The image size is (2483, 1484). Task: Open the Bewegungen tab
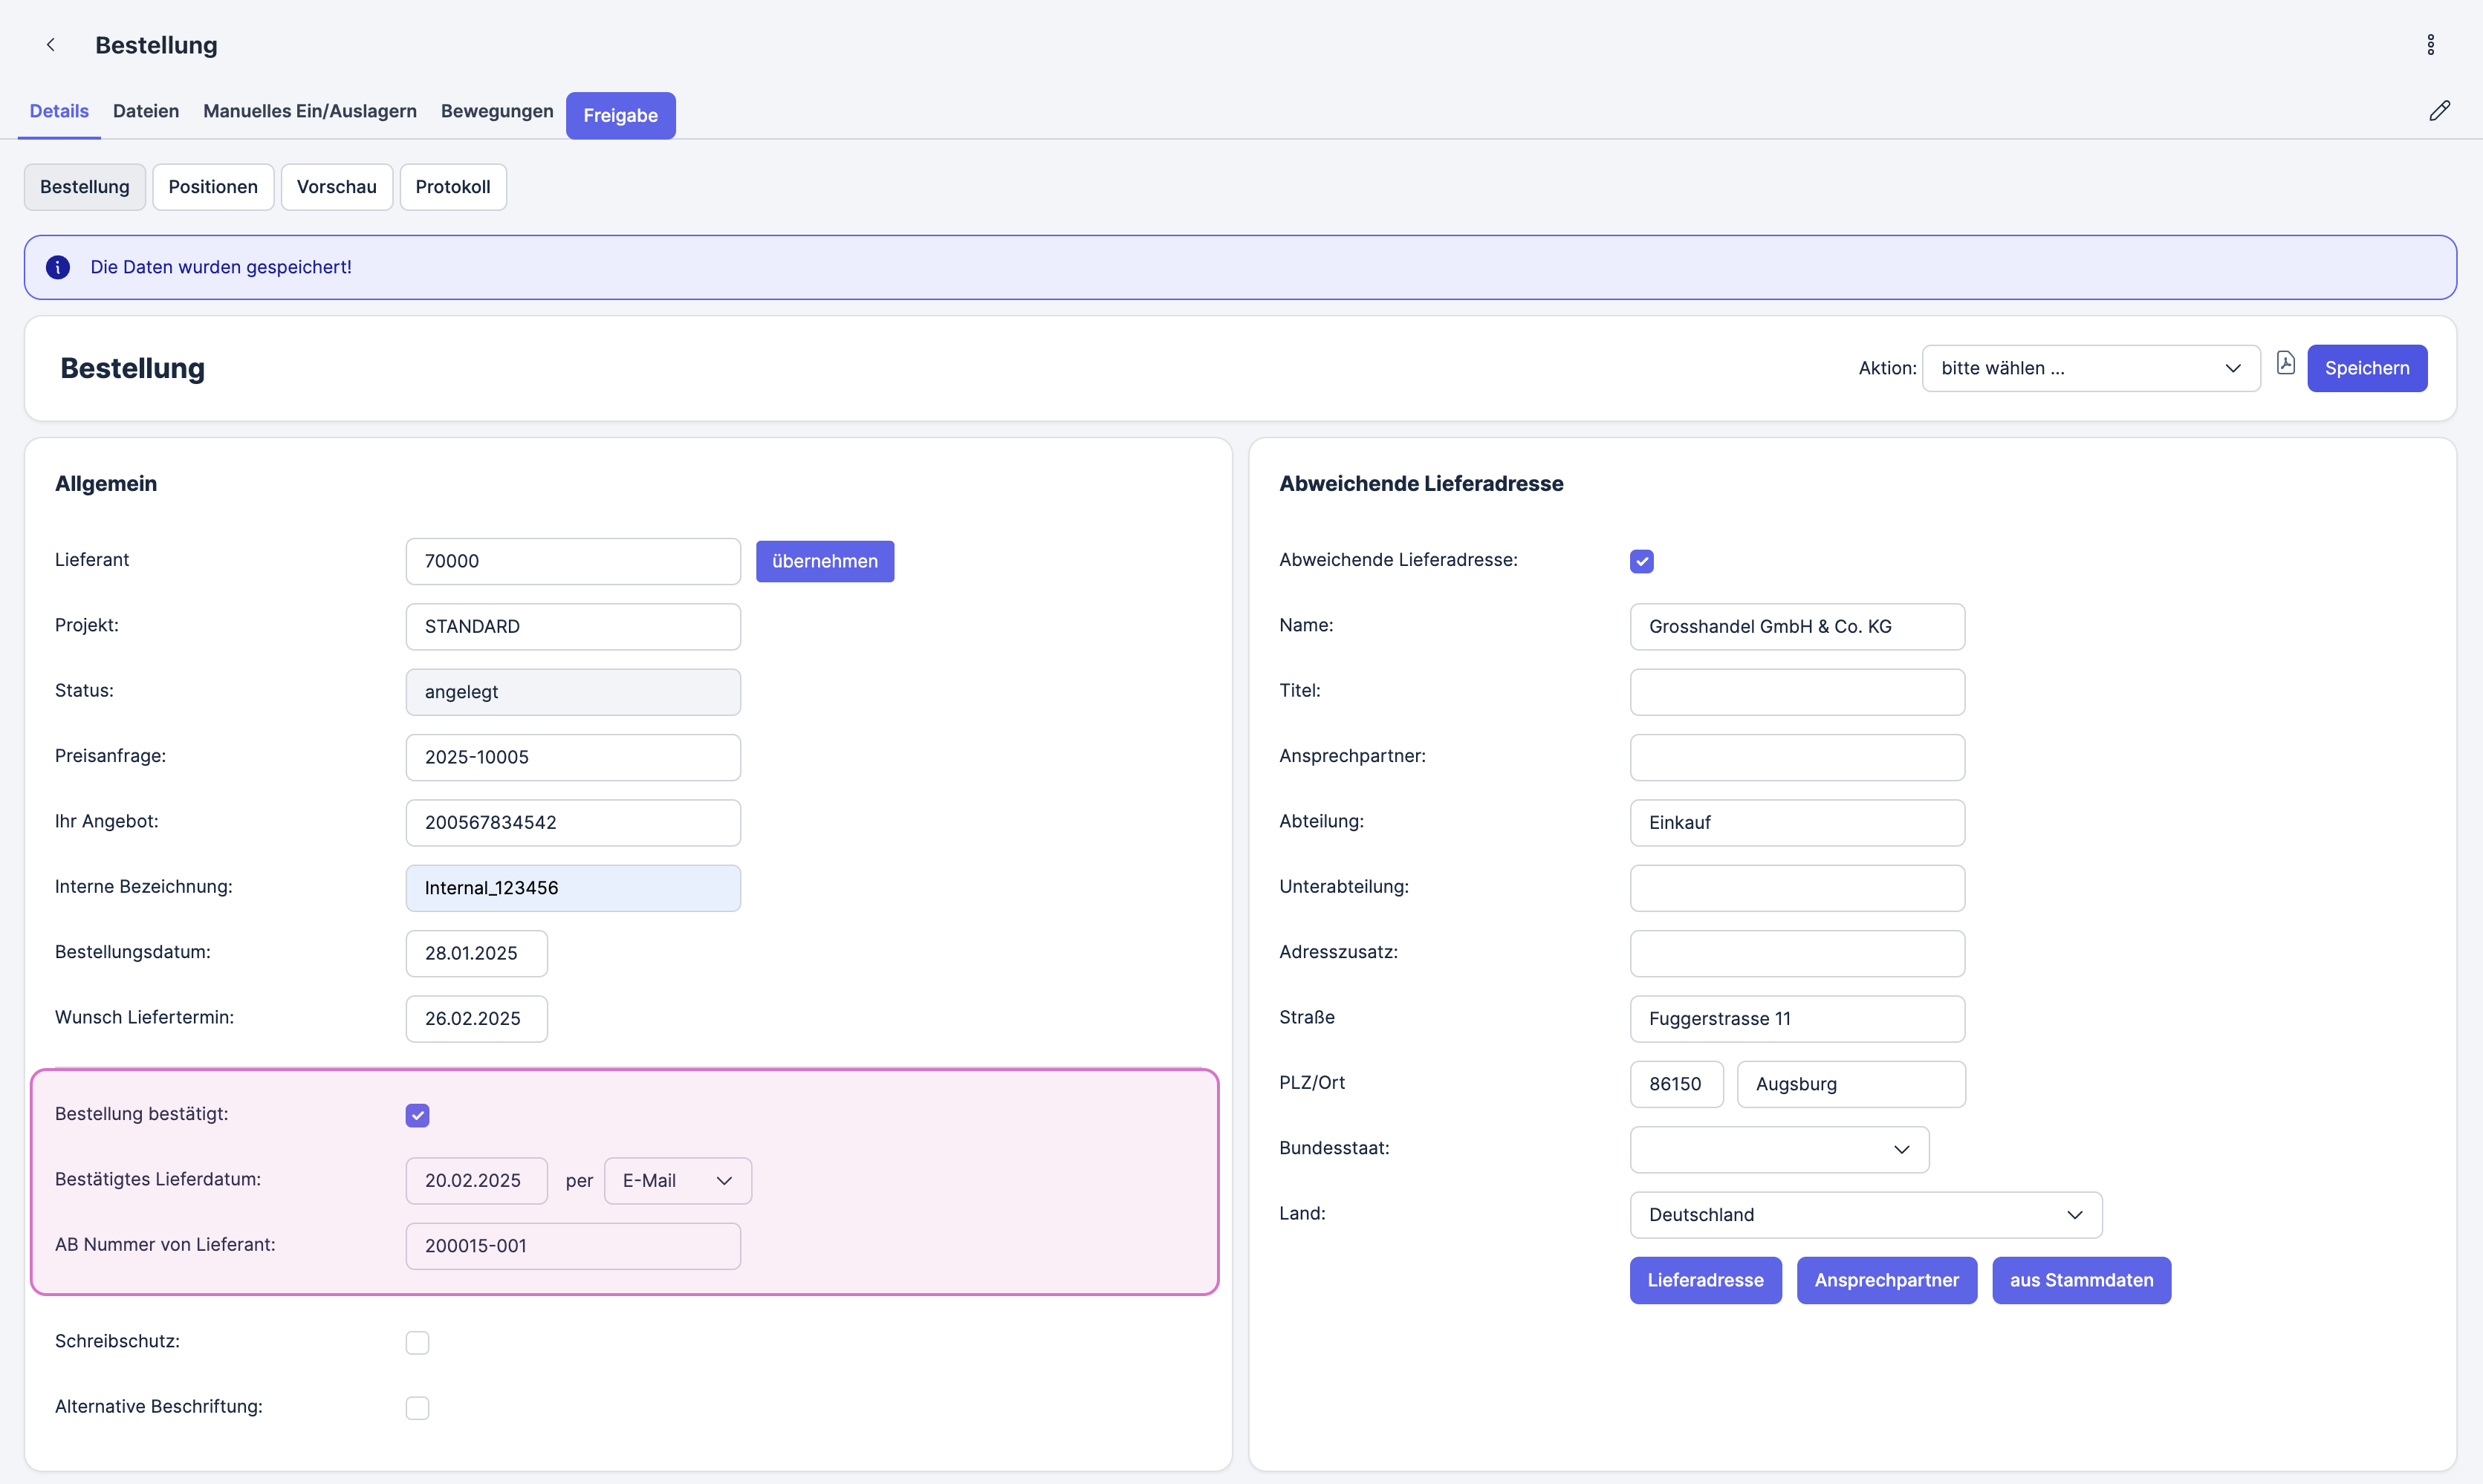click(x=497, y=111)
